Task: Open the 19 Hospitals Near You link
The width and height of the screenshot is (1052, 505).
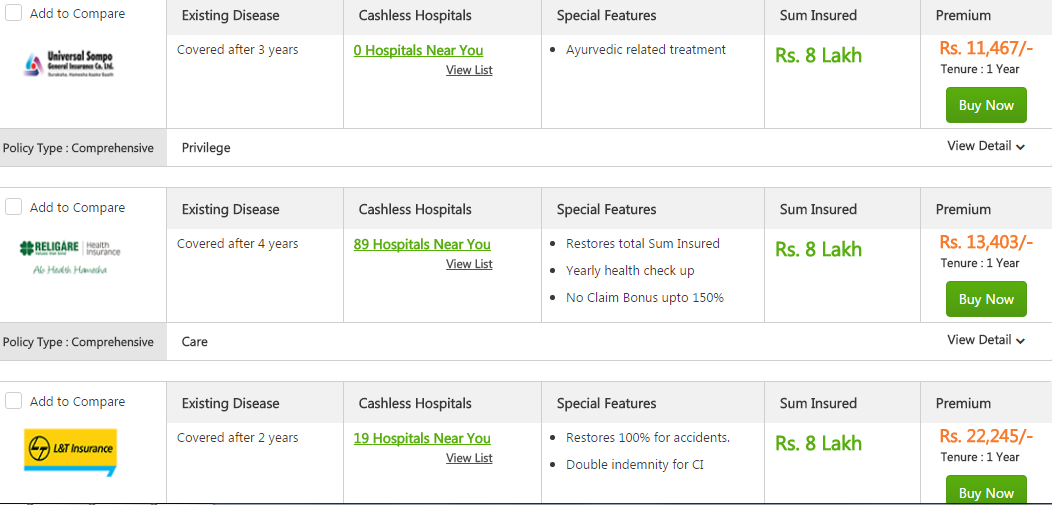Action: (422, 438)
